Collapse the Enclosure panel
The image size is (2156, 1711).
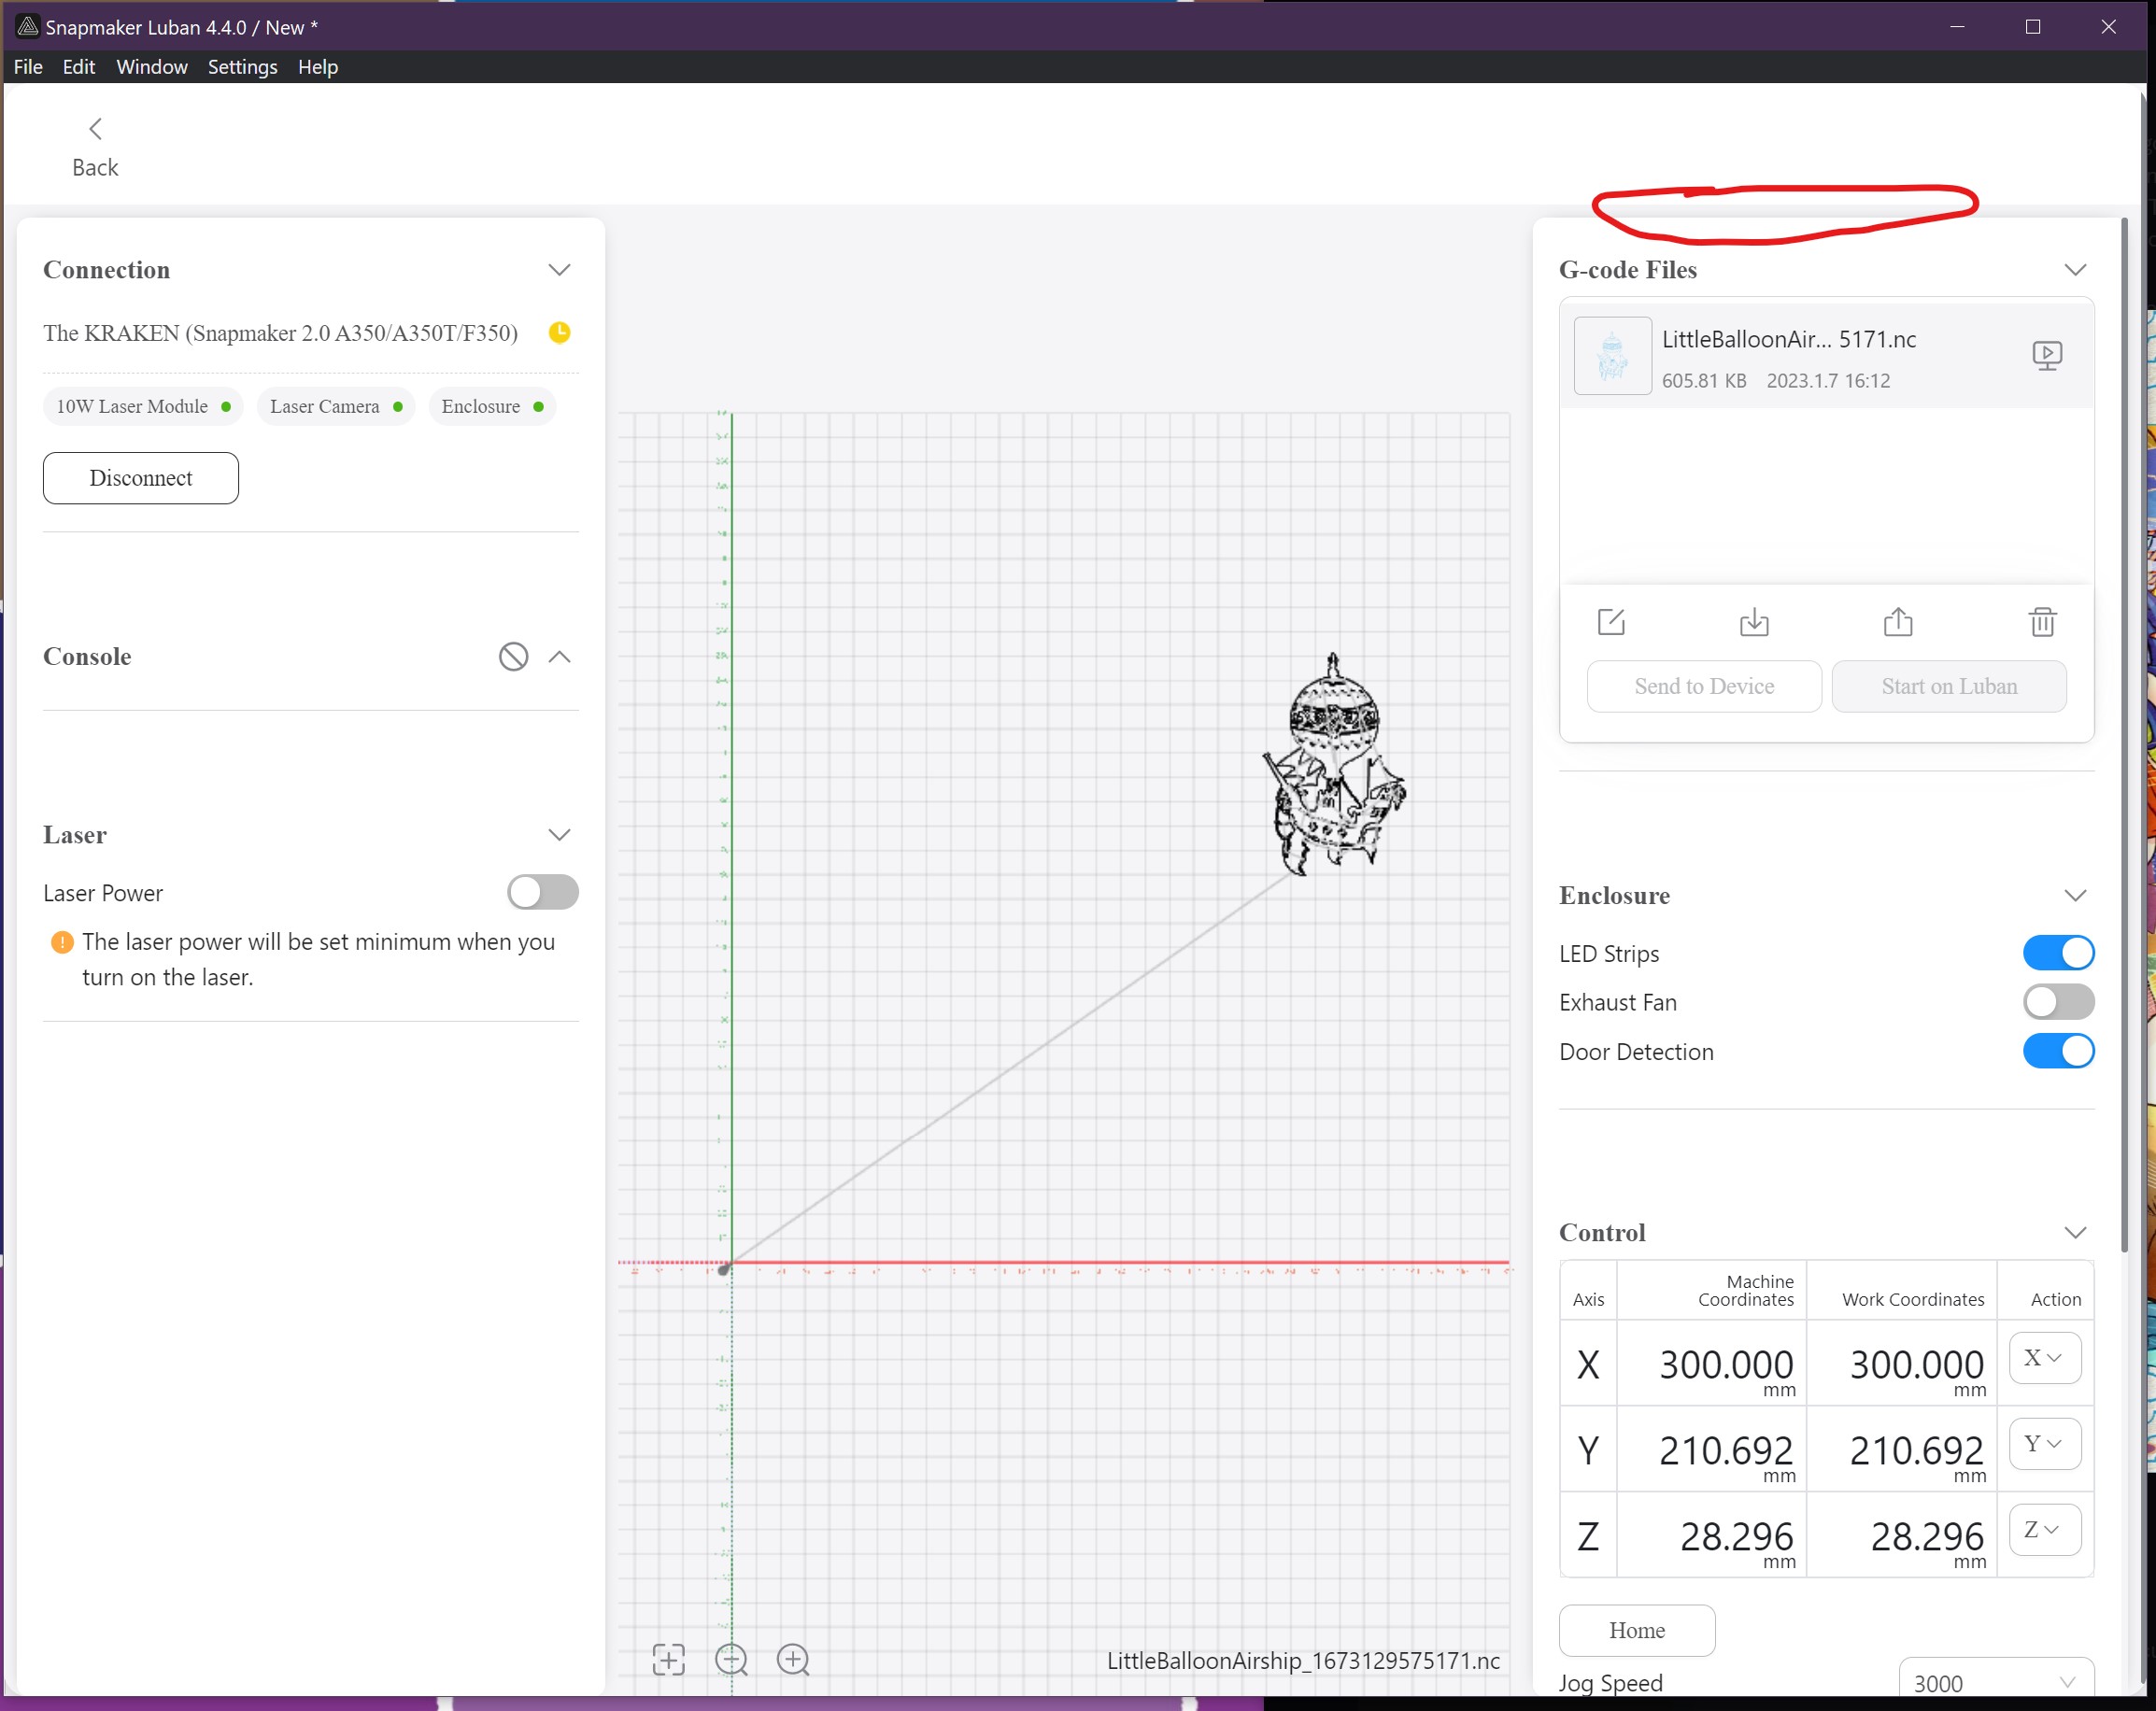pos(2076,895)
